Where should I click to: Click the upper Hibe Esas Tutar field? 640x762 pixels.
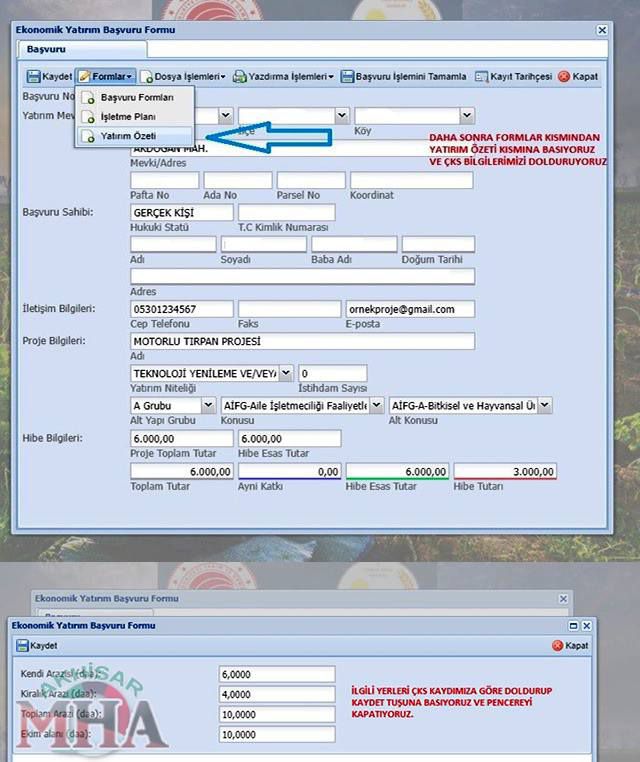(x=290, y=438)
